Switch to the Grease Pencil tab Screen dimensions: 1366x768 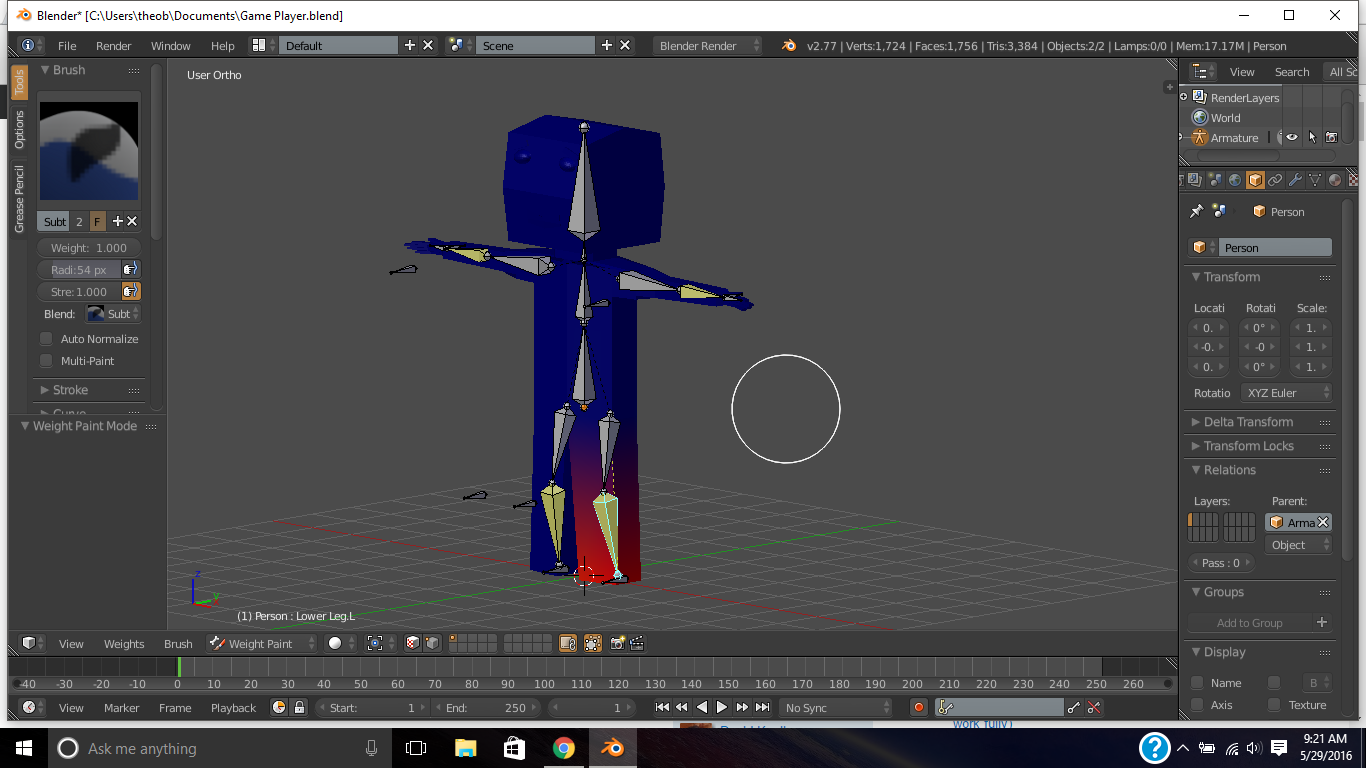click(19, 199)
